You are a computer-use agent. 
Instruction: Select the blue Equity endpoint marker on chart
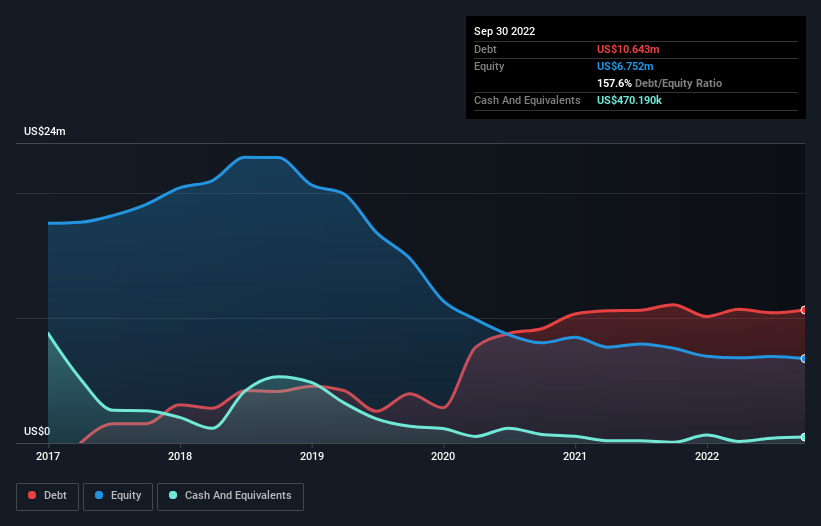tap(804, 359)
